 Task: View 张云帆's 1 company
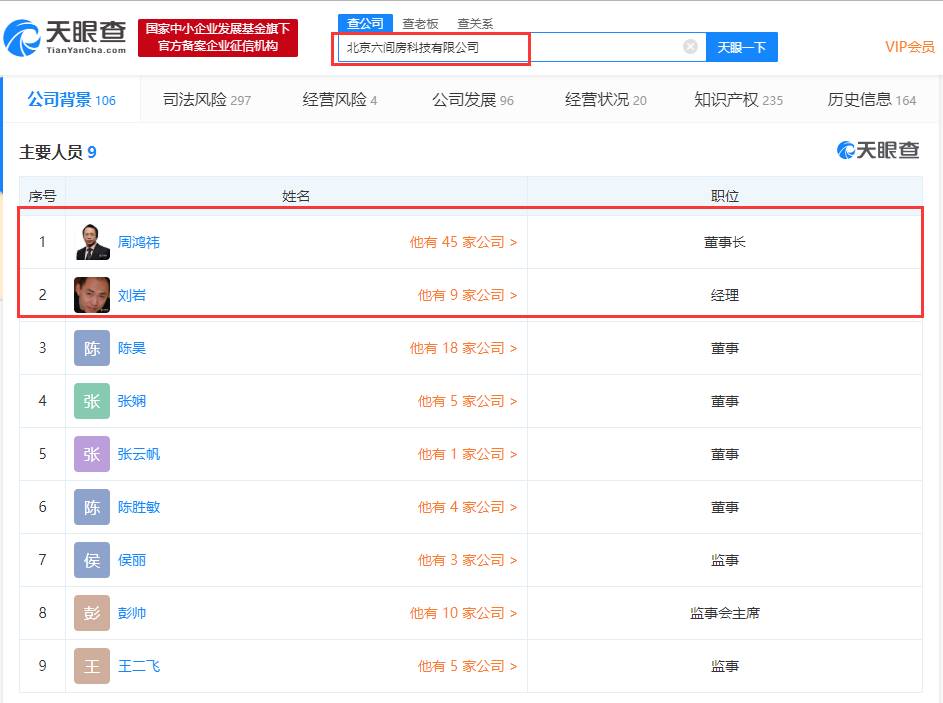point(467,453)
